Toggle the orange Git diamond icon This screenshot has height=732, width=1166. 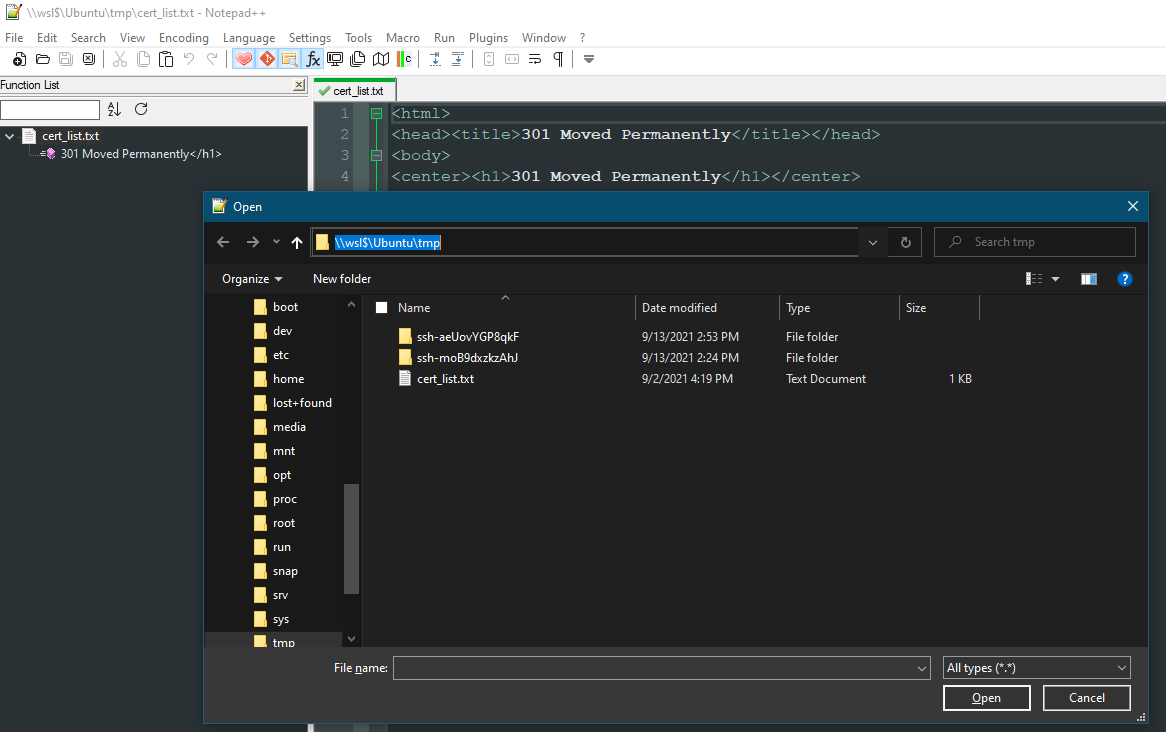pos(267,60)
